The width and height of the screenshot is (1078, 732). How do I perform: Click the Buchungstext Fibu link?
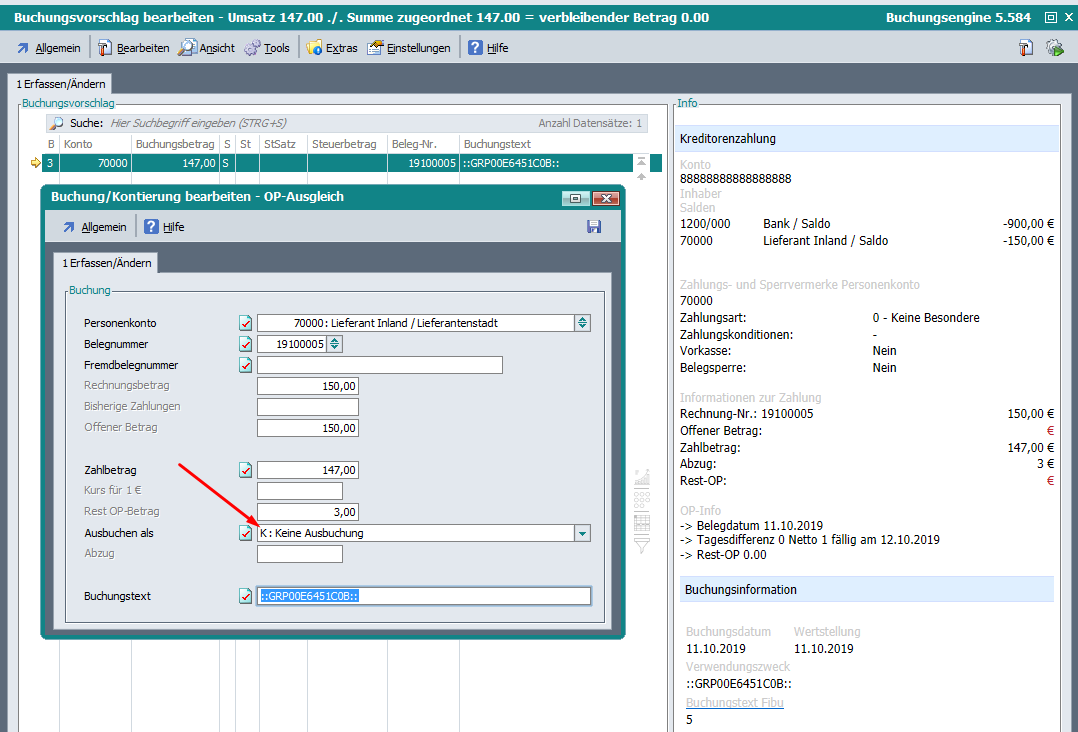tap(734, 703)
